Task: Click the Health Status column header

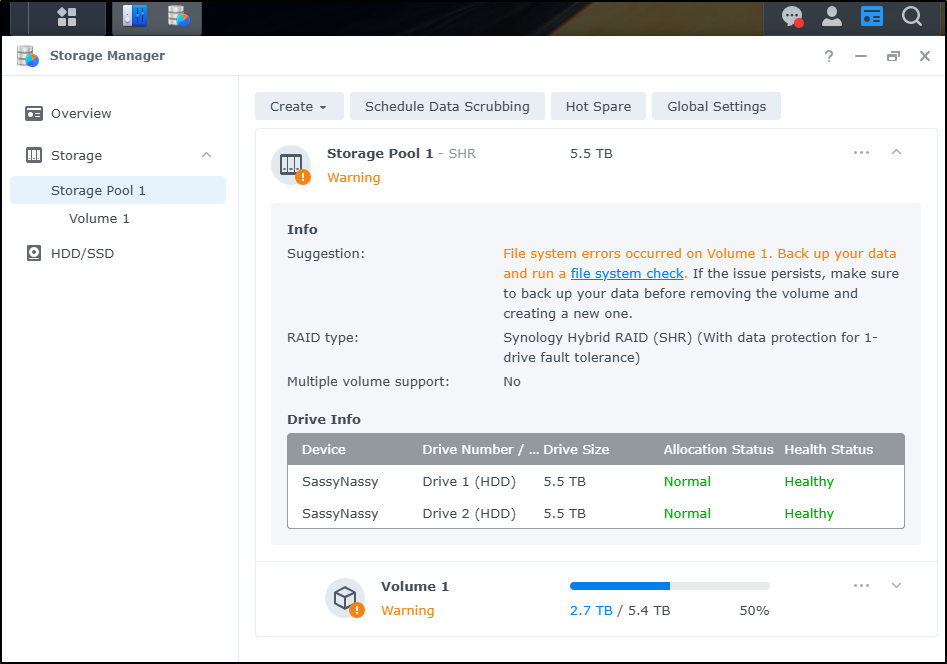Action: coord(829,450)
